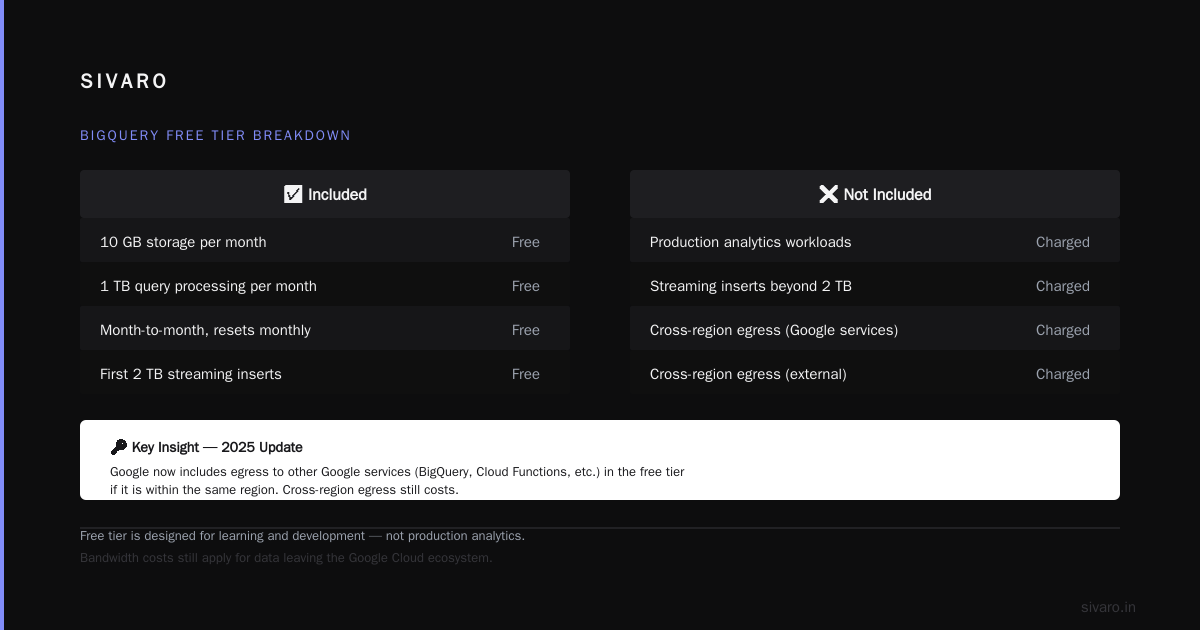
Task: Click Cross-region egress (Google services) row
Action: pos(875,330)
